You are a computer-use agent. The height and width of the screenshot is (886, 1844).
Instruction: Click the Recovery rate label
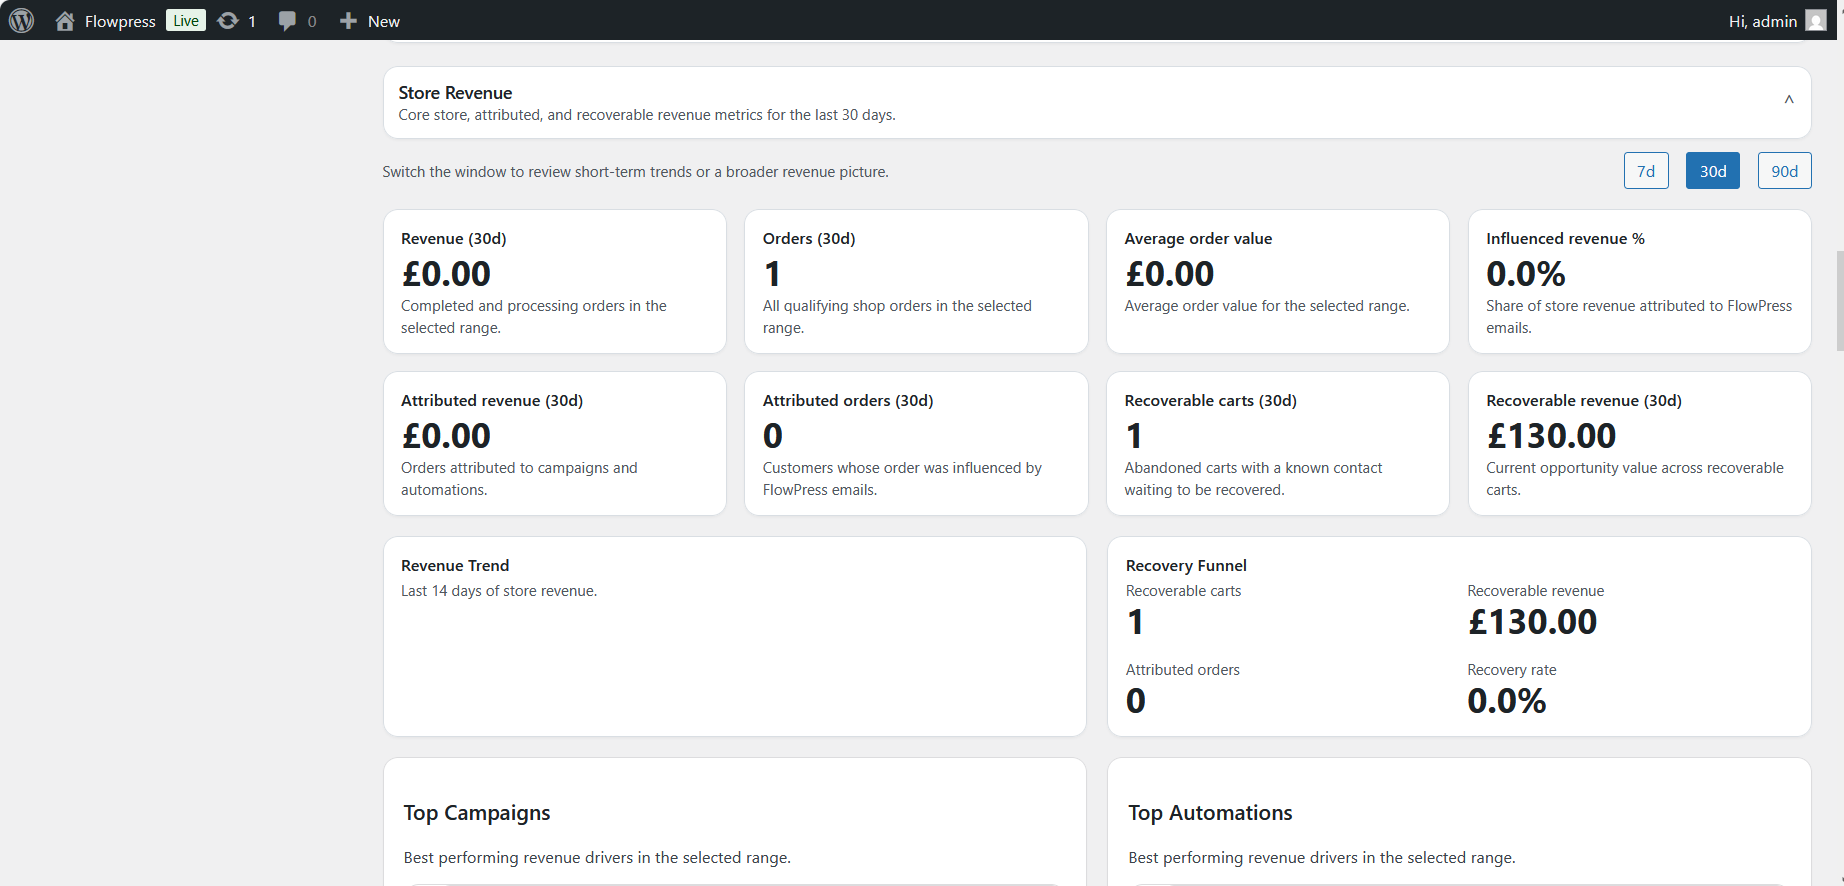click(1512, 670)
